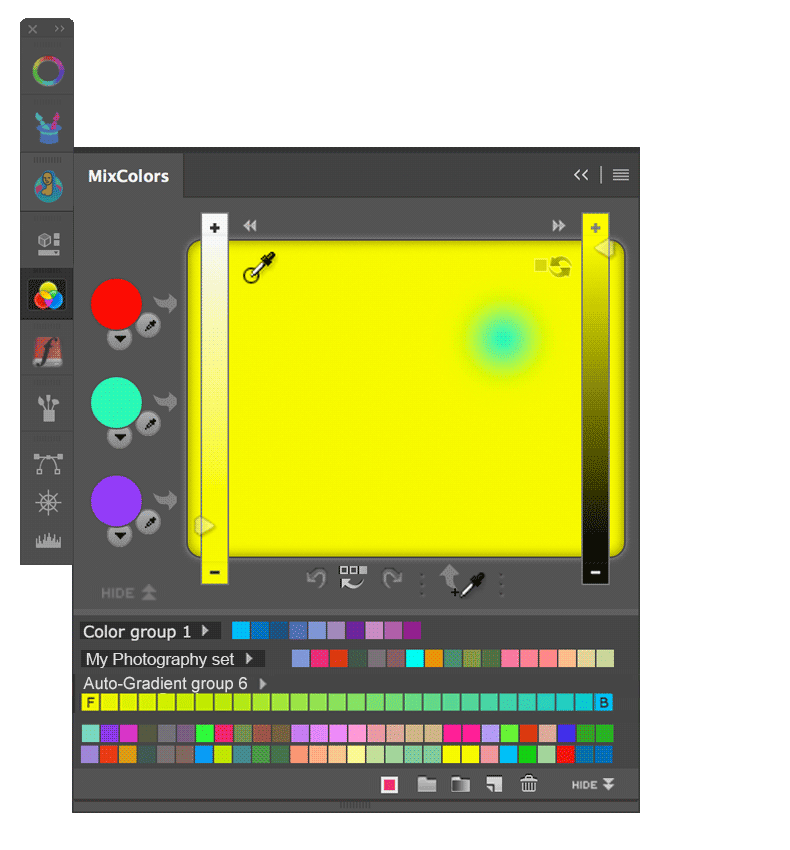Toggle the swap refresh icon in the mixing canvas
This screenshot has height=850, width=790.
(x=560, y=267)
